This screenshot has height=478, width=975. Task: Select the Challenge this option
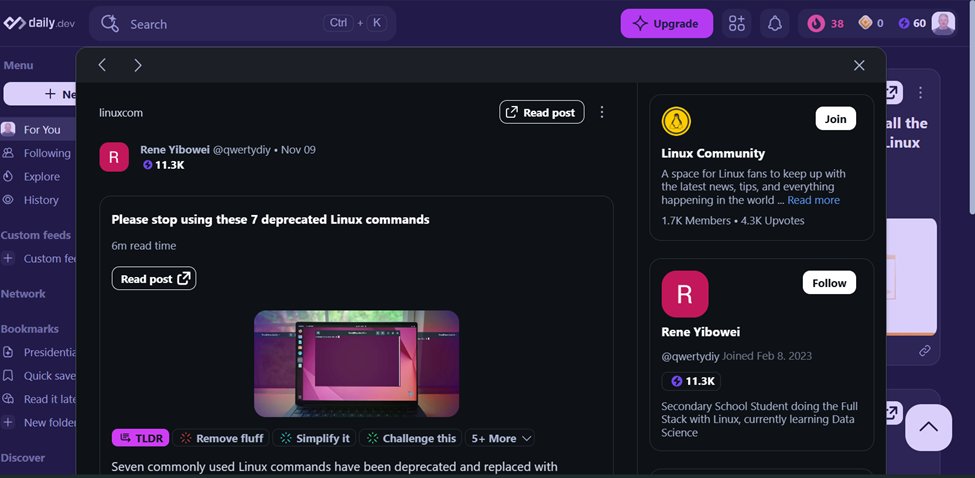click(x=410, y=438)
